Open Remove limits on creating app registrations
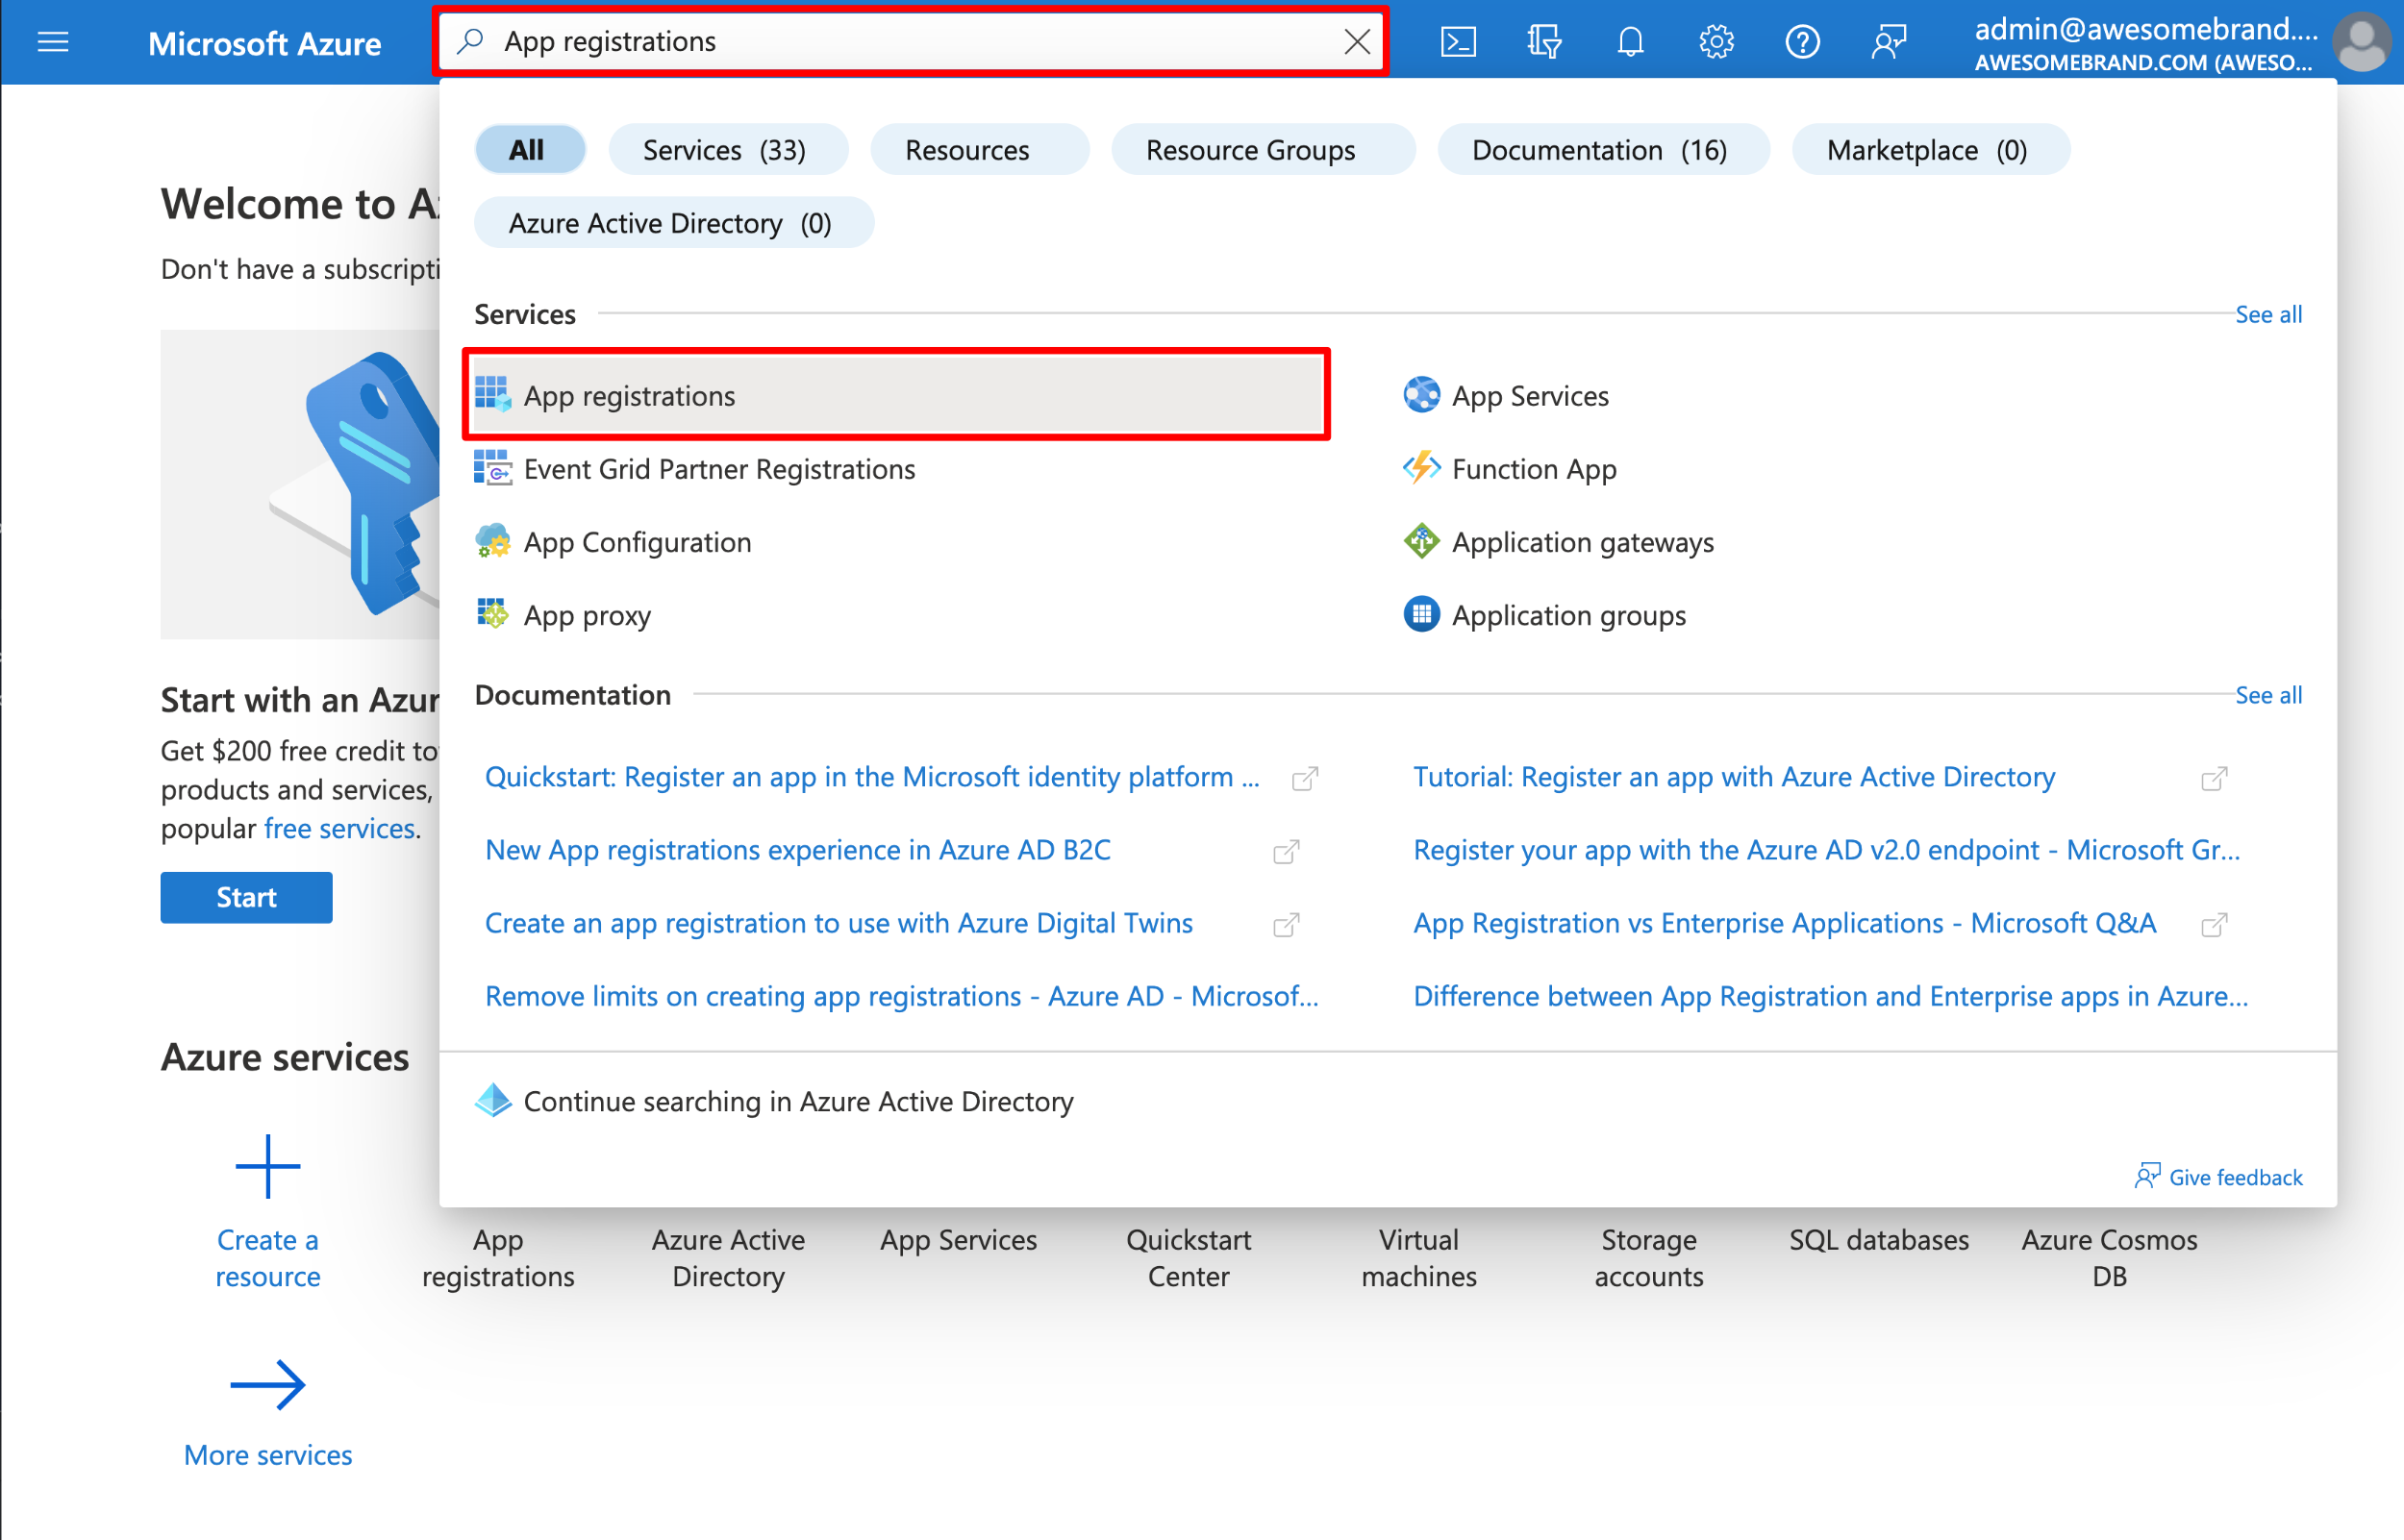This screenshot has height=1540, width=2404. coord(901,995)
